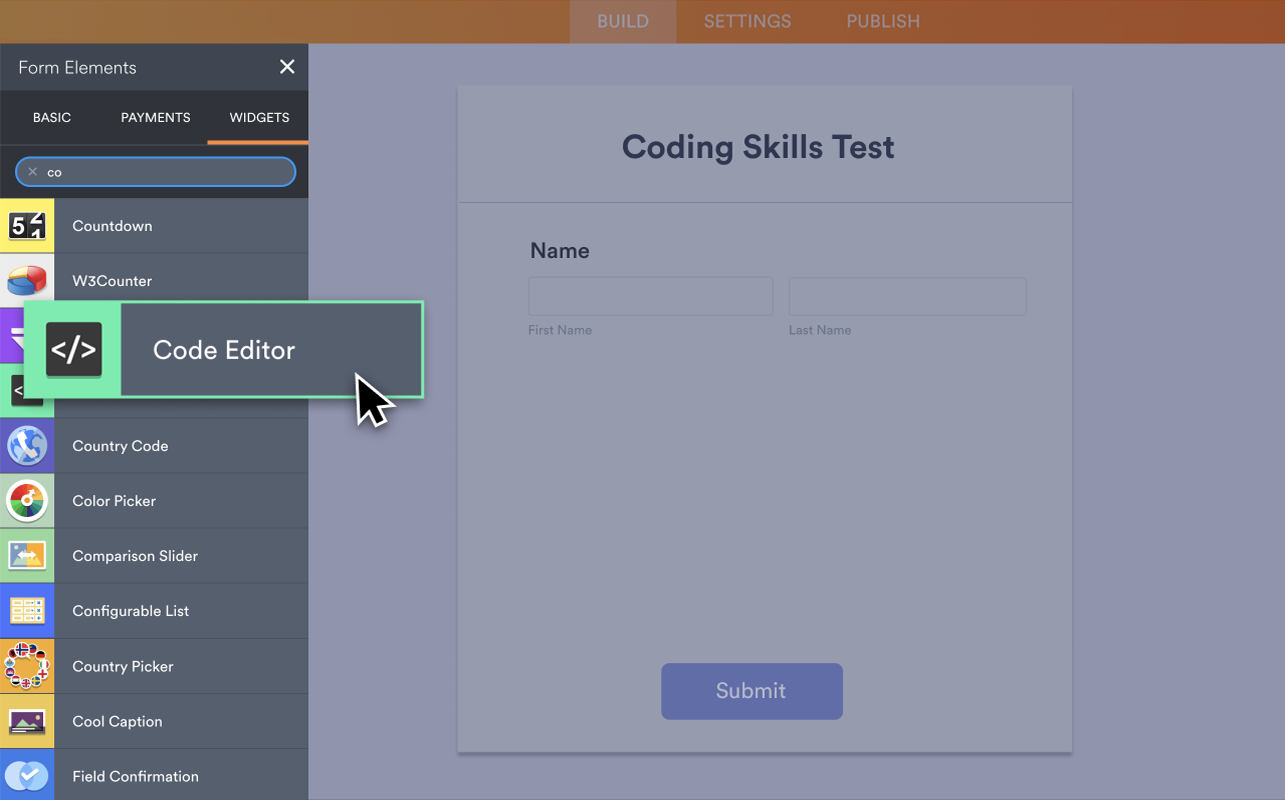Screen dimensions: 1285x800
Task: Click the First Name input field
Action: pyautogui.click(x=650, y=296)
